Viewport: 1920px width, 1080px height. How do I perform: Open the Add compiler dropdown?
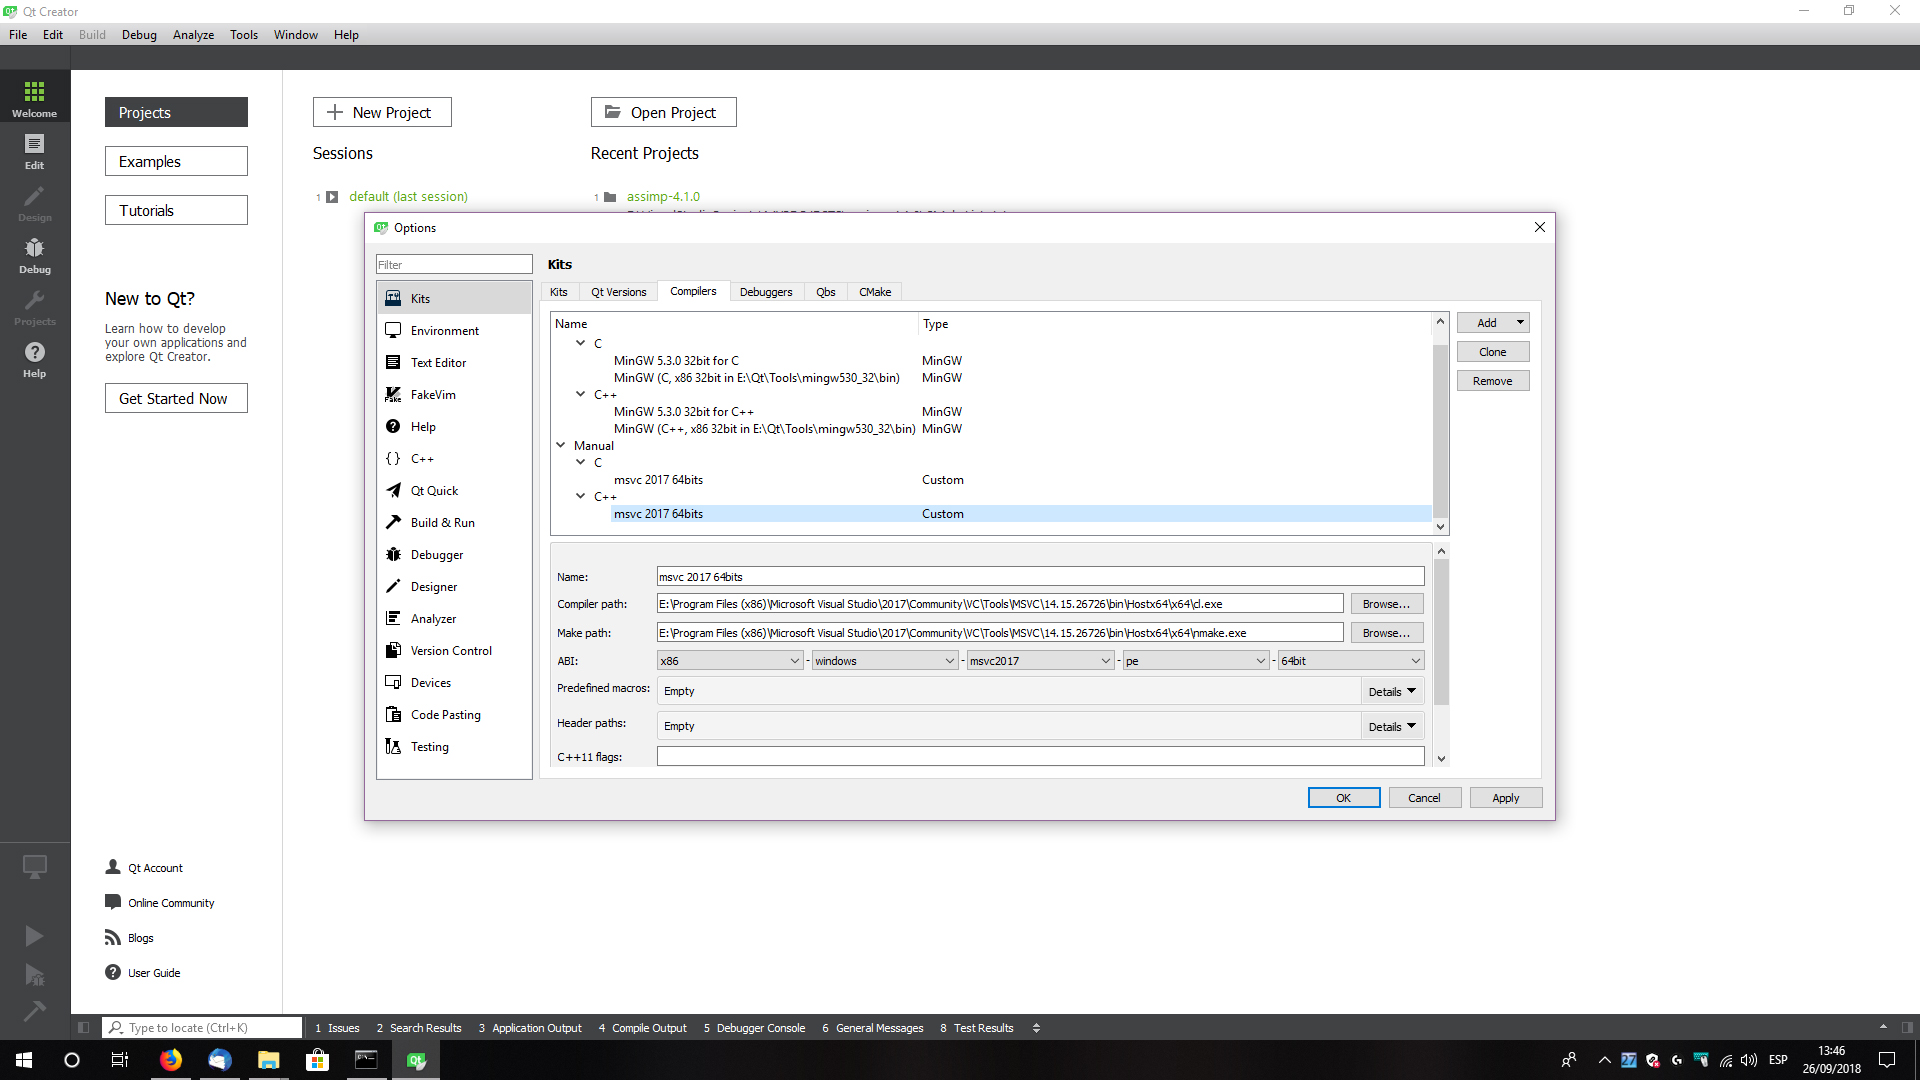(1493, 322)
